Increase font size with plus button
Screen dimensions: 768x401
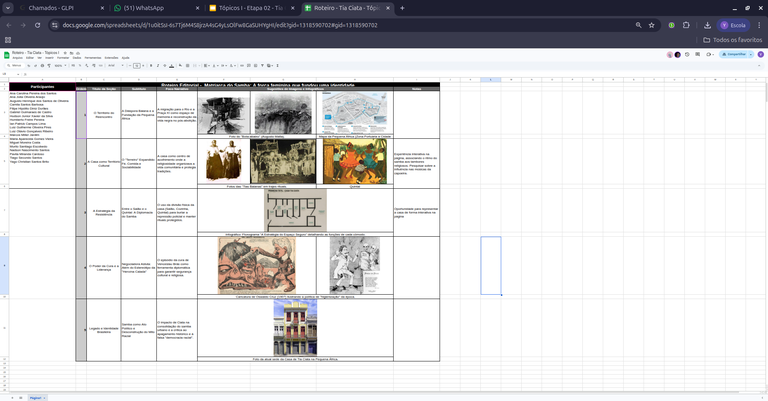(x=144, y=66)
